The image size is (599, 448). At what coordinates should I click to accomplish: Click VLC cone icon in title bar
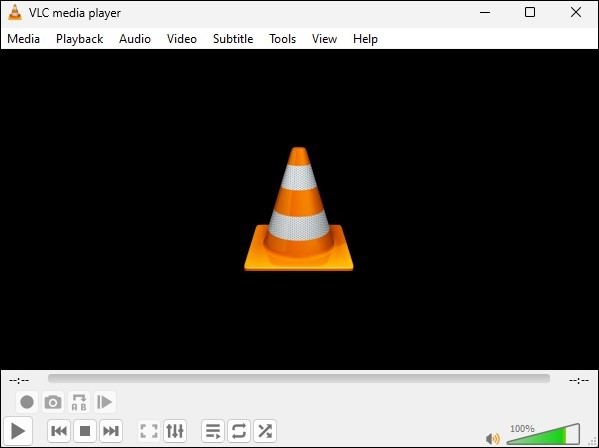[x=15, y=13]
